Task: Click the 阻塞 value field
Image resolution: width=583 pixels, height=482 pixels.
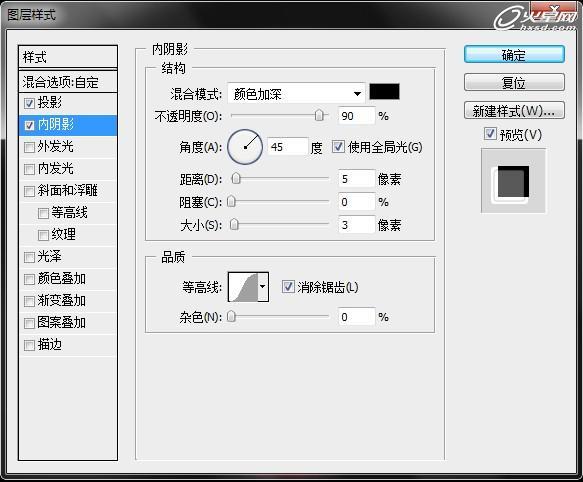Action: click(356, 202)
